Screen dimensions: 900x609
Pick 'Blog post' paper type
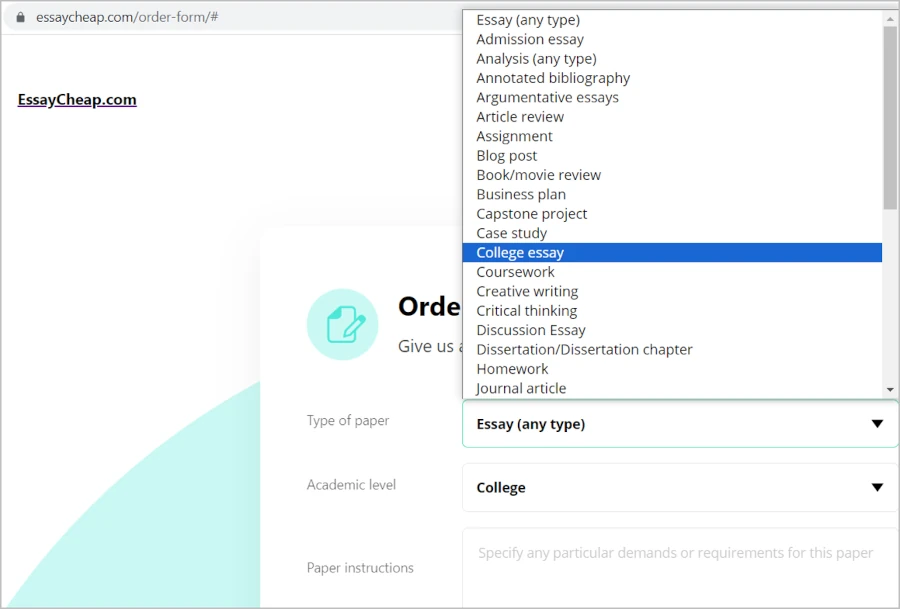672,156
